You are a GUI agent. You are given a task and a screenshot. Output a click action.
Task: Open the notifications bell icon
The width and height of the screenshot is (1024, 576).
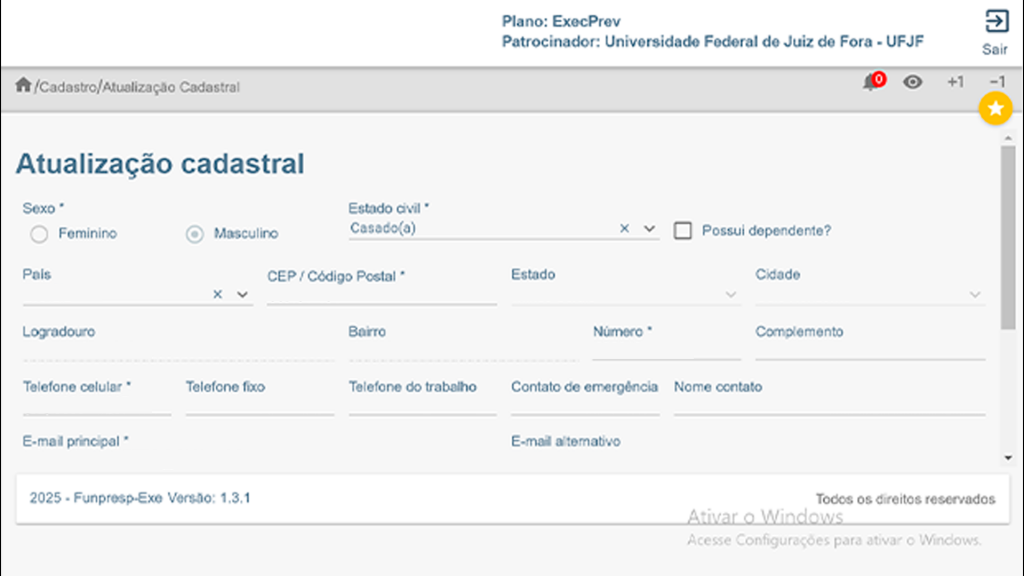[x=870, y=83]
